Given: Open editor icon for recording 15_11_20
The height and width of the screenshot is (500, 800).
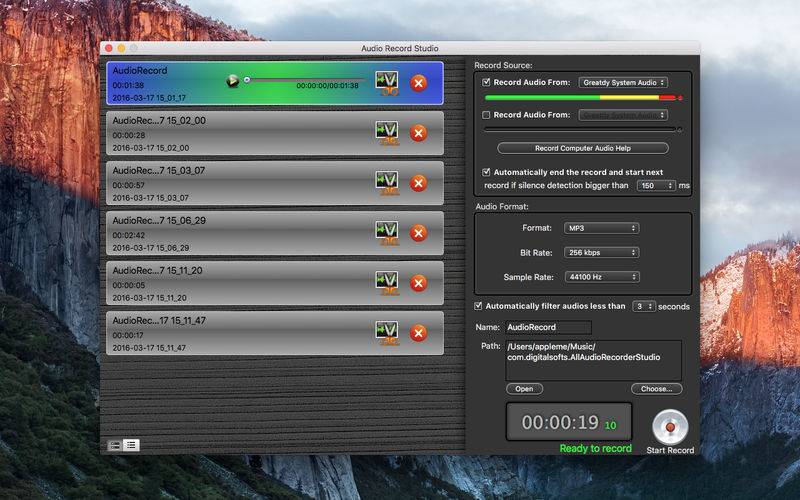Looking at the screenshot, I should (387, 283).
